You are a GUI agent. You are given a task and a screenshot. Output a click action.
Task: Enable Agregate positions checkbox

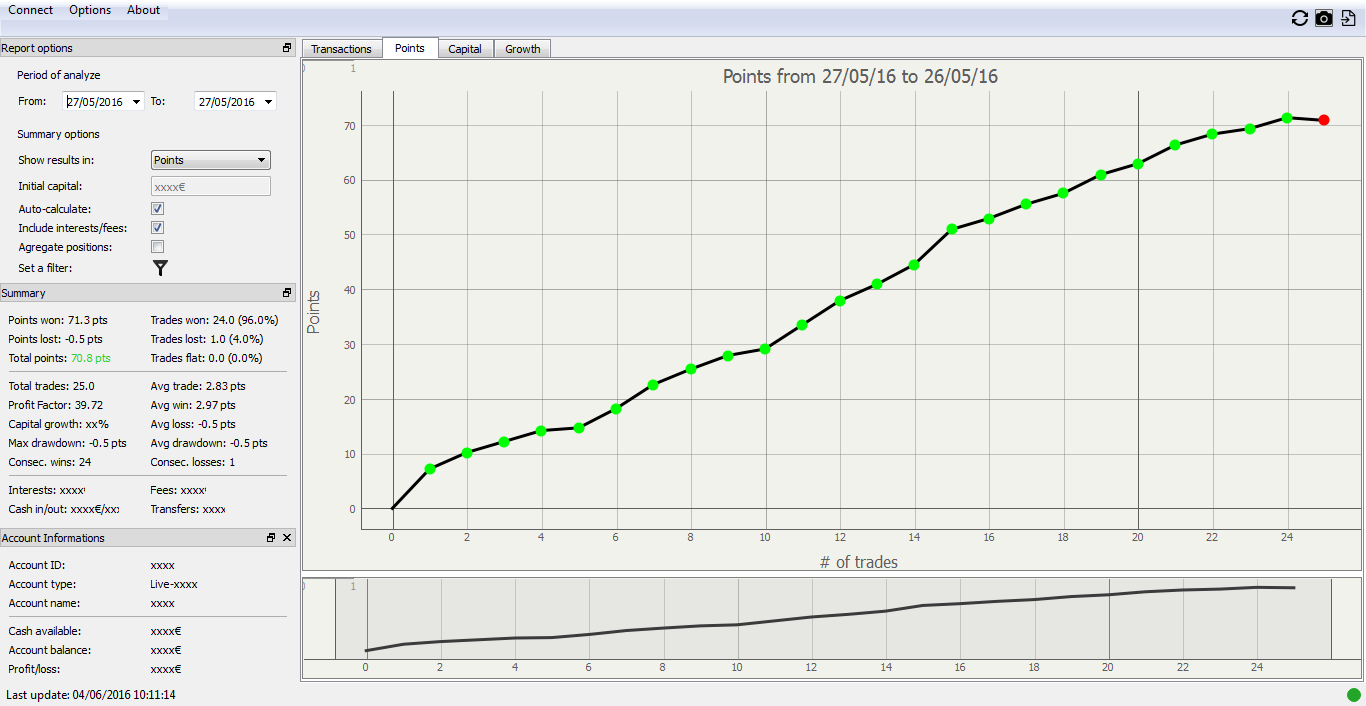pos(157,247)
